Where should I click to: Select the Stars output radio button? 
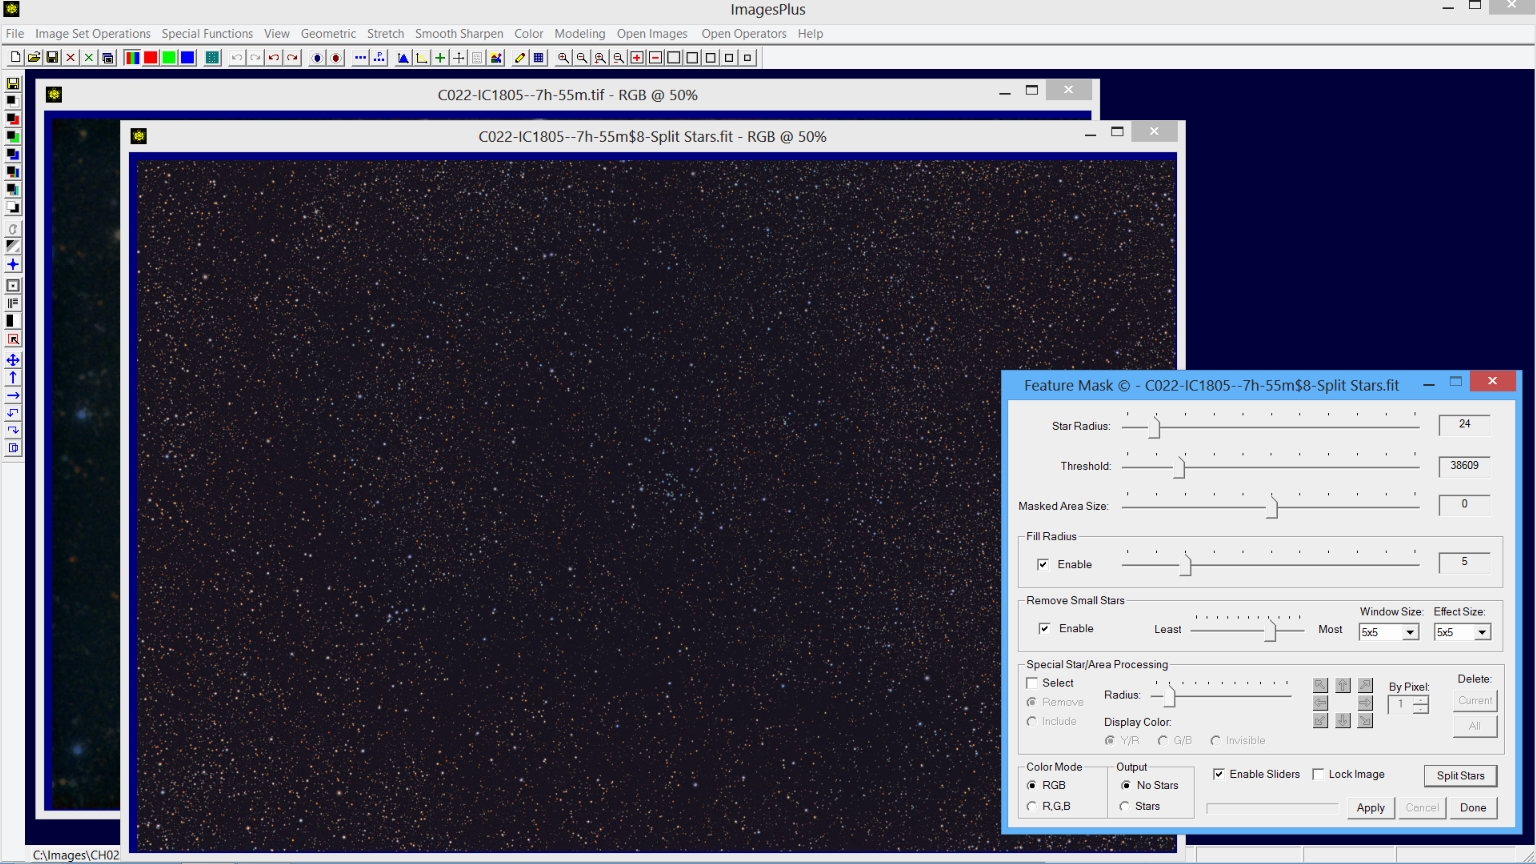(1125, 806)
